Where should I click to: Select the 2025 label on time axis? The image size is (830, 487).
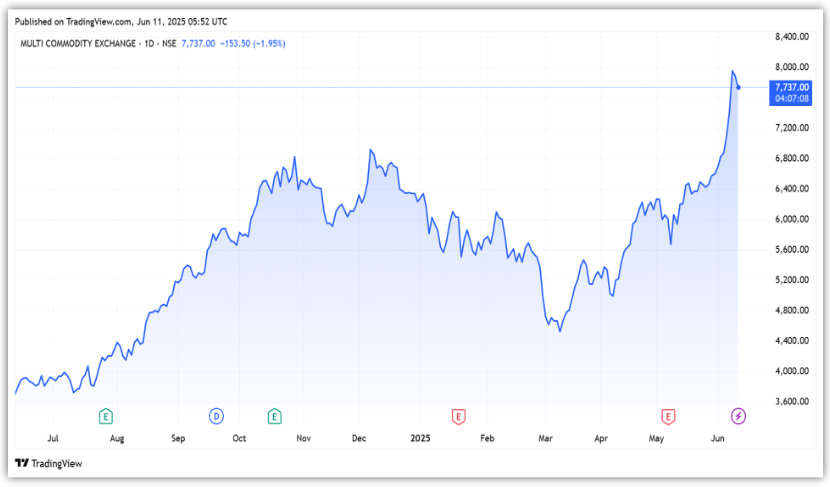(421, 438)
